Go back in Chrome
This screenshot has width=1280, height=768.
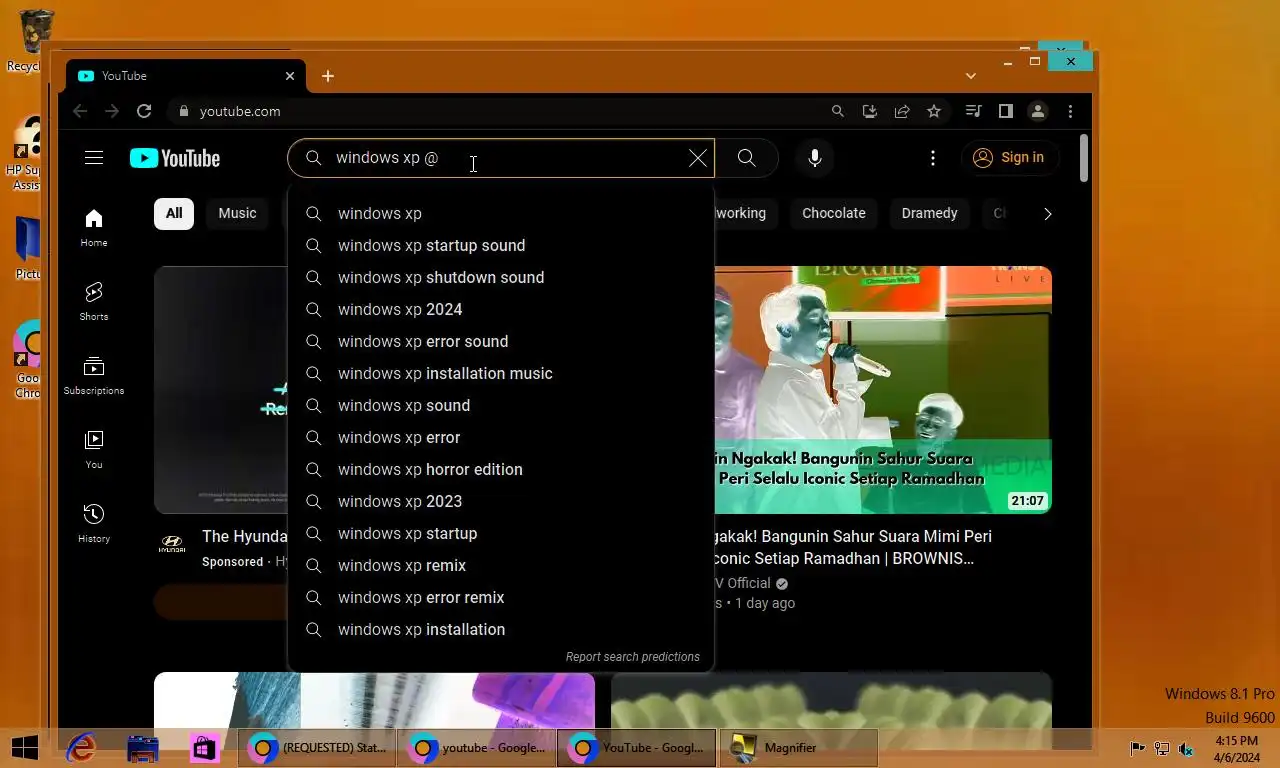80,111
